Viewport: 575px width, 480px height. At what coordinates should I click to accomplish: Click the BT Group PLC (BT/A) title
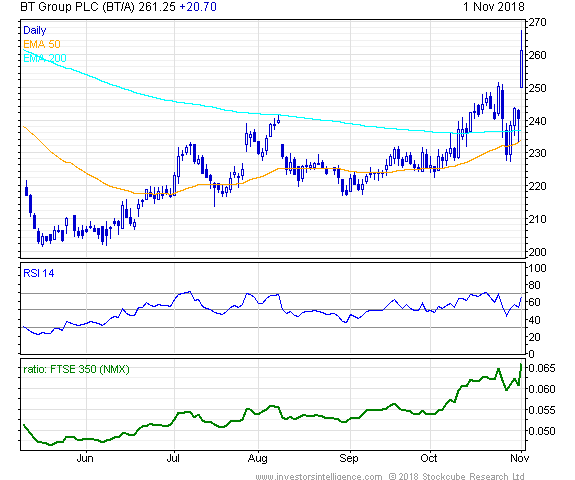pyautogui.click(x=77, y=7)
